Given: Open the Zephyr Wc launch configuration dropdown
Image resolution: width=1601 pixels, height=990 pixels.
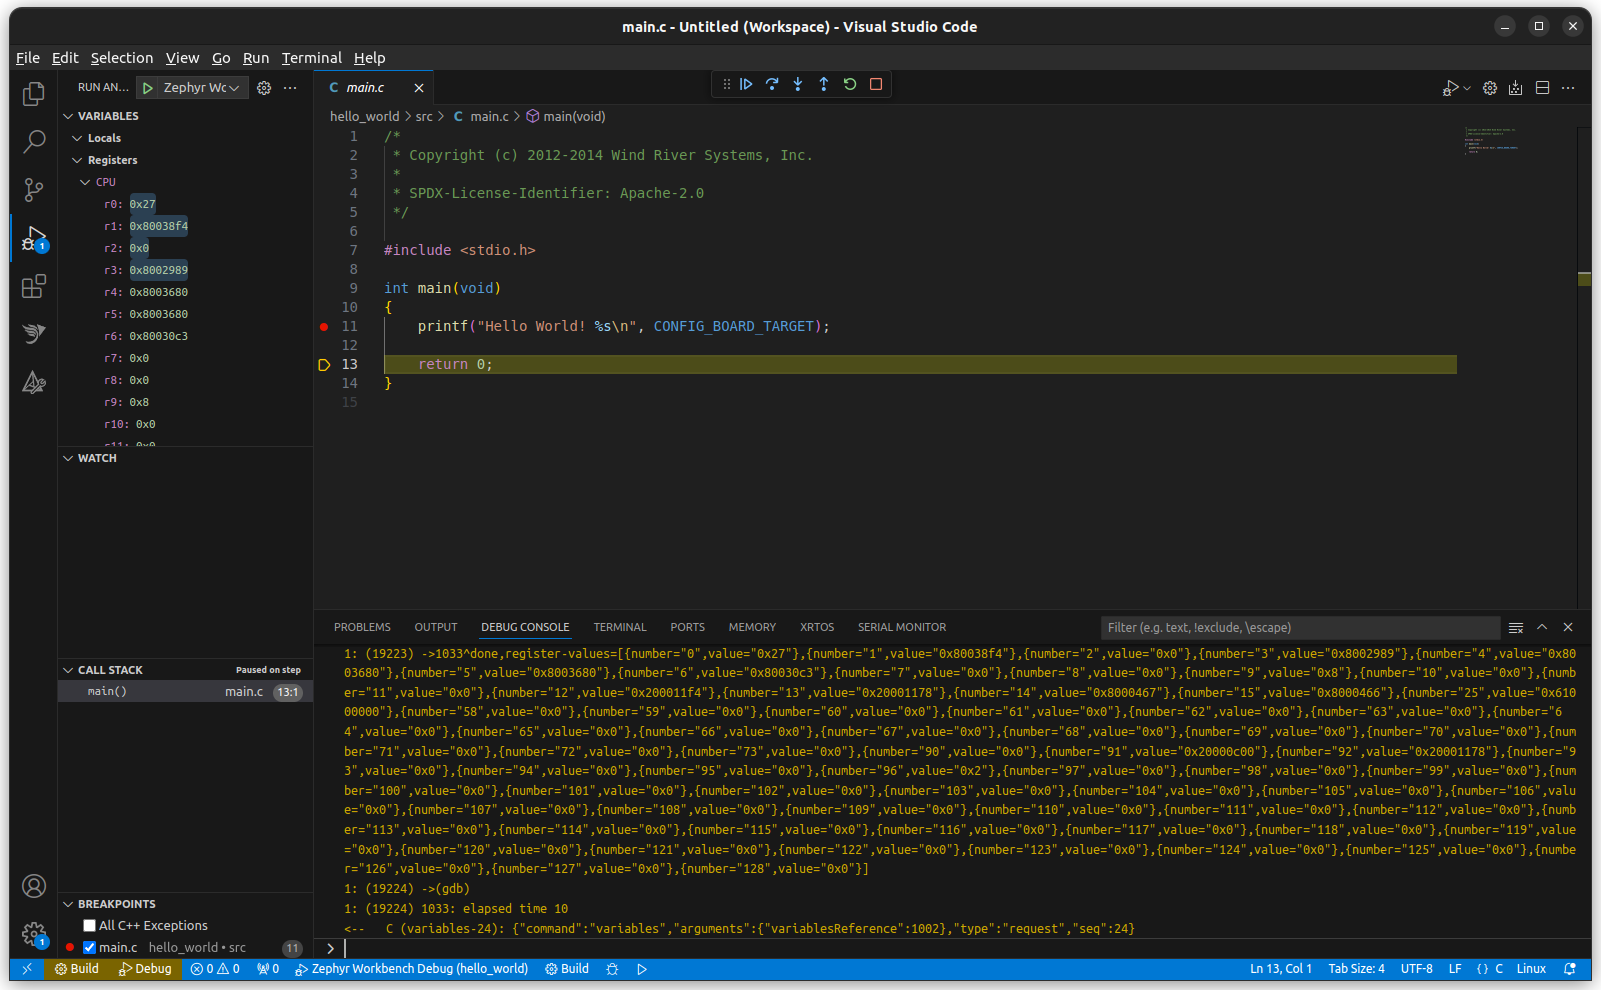Looking at the screenshot, I should (x=233, y=87).
